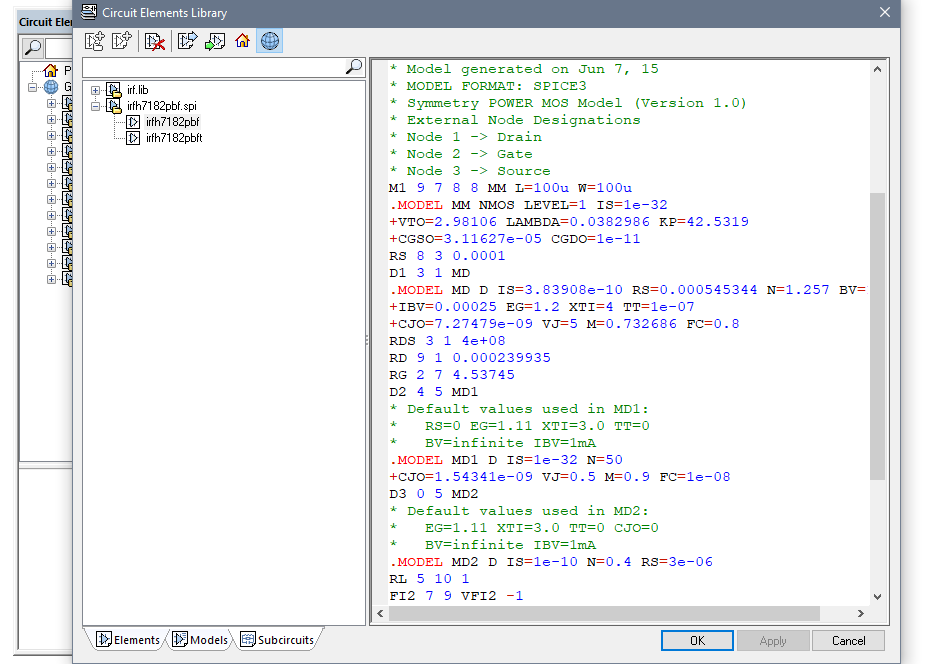Image resolution: width=936 pixels, height=664 pixels.
Task: Click the second add-element toolbar icon
Action: coord(122,41)
